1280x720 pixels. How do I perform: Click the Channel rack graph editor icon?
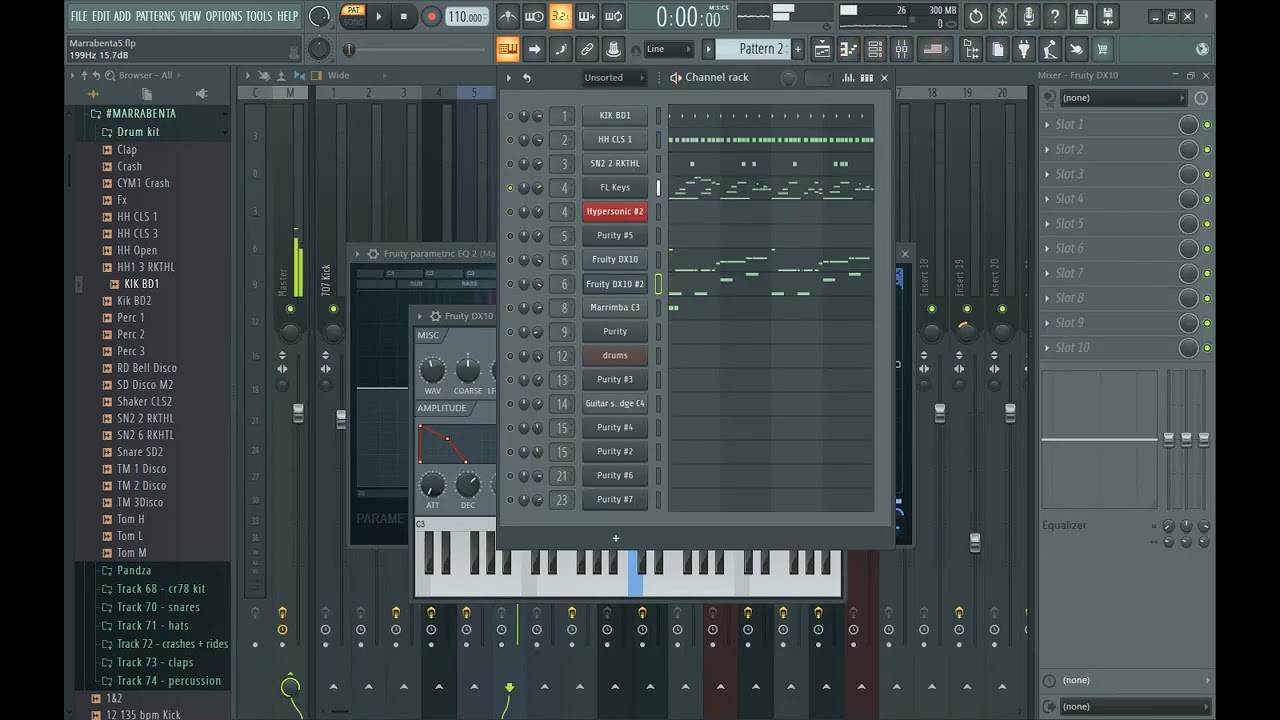coord(848,78)
